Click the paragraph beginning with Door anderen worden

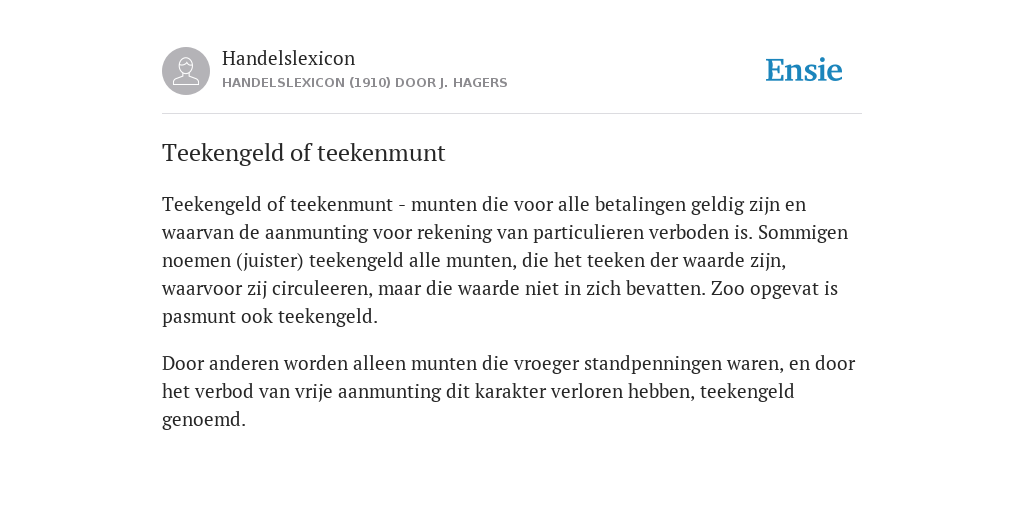point(509,391)
